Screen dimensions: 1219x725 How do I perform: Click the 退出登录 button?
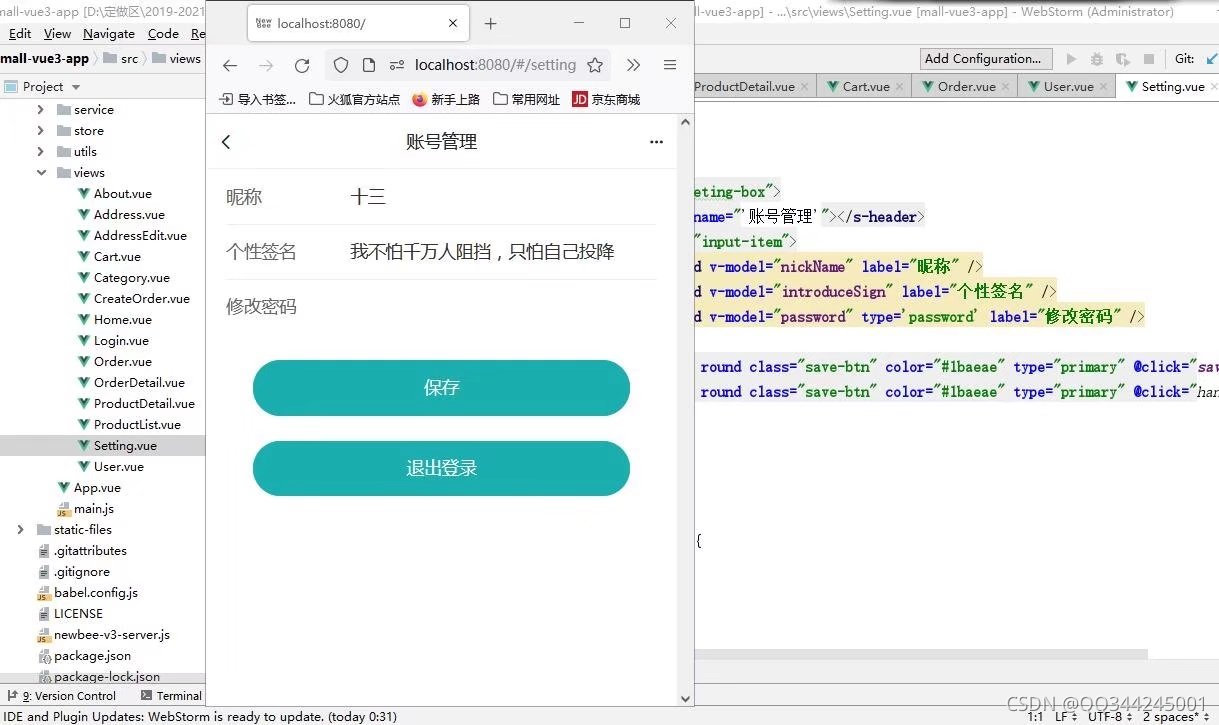(x=441, y=468)
